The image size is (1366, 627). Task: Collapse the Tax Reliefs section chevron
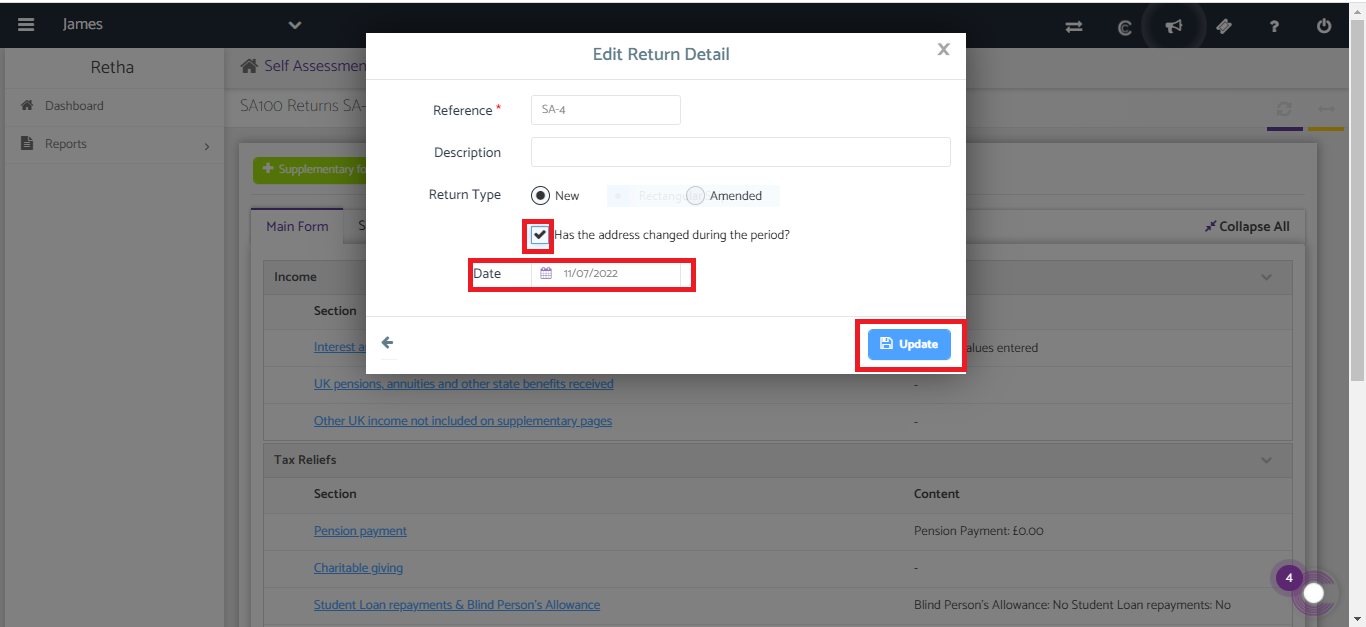[1267, 461]
